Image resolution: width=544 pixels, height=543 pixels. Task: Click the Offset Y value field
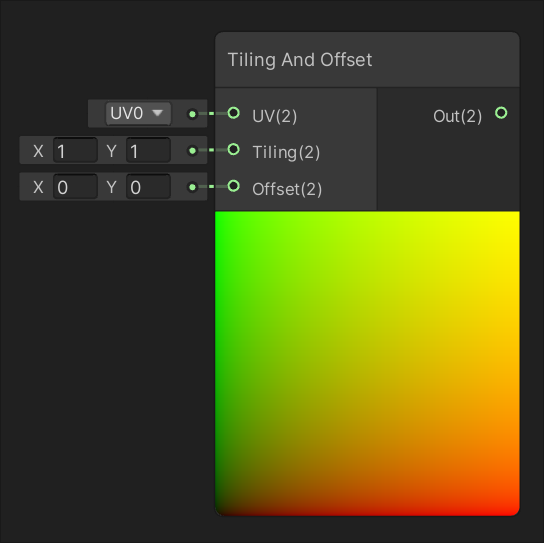coord(148,187)
